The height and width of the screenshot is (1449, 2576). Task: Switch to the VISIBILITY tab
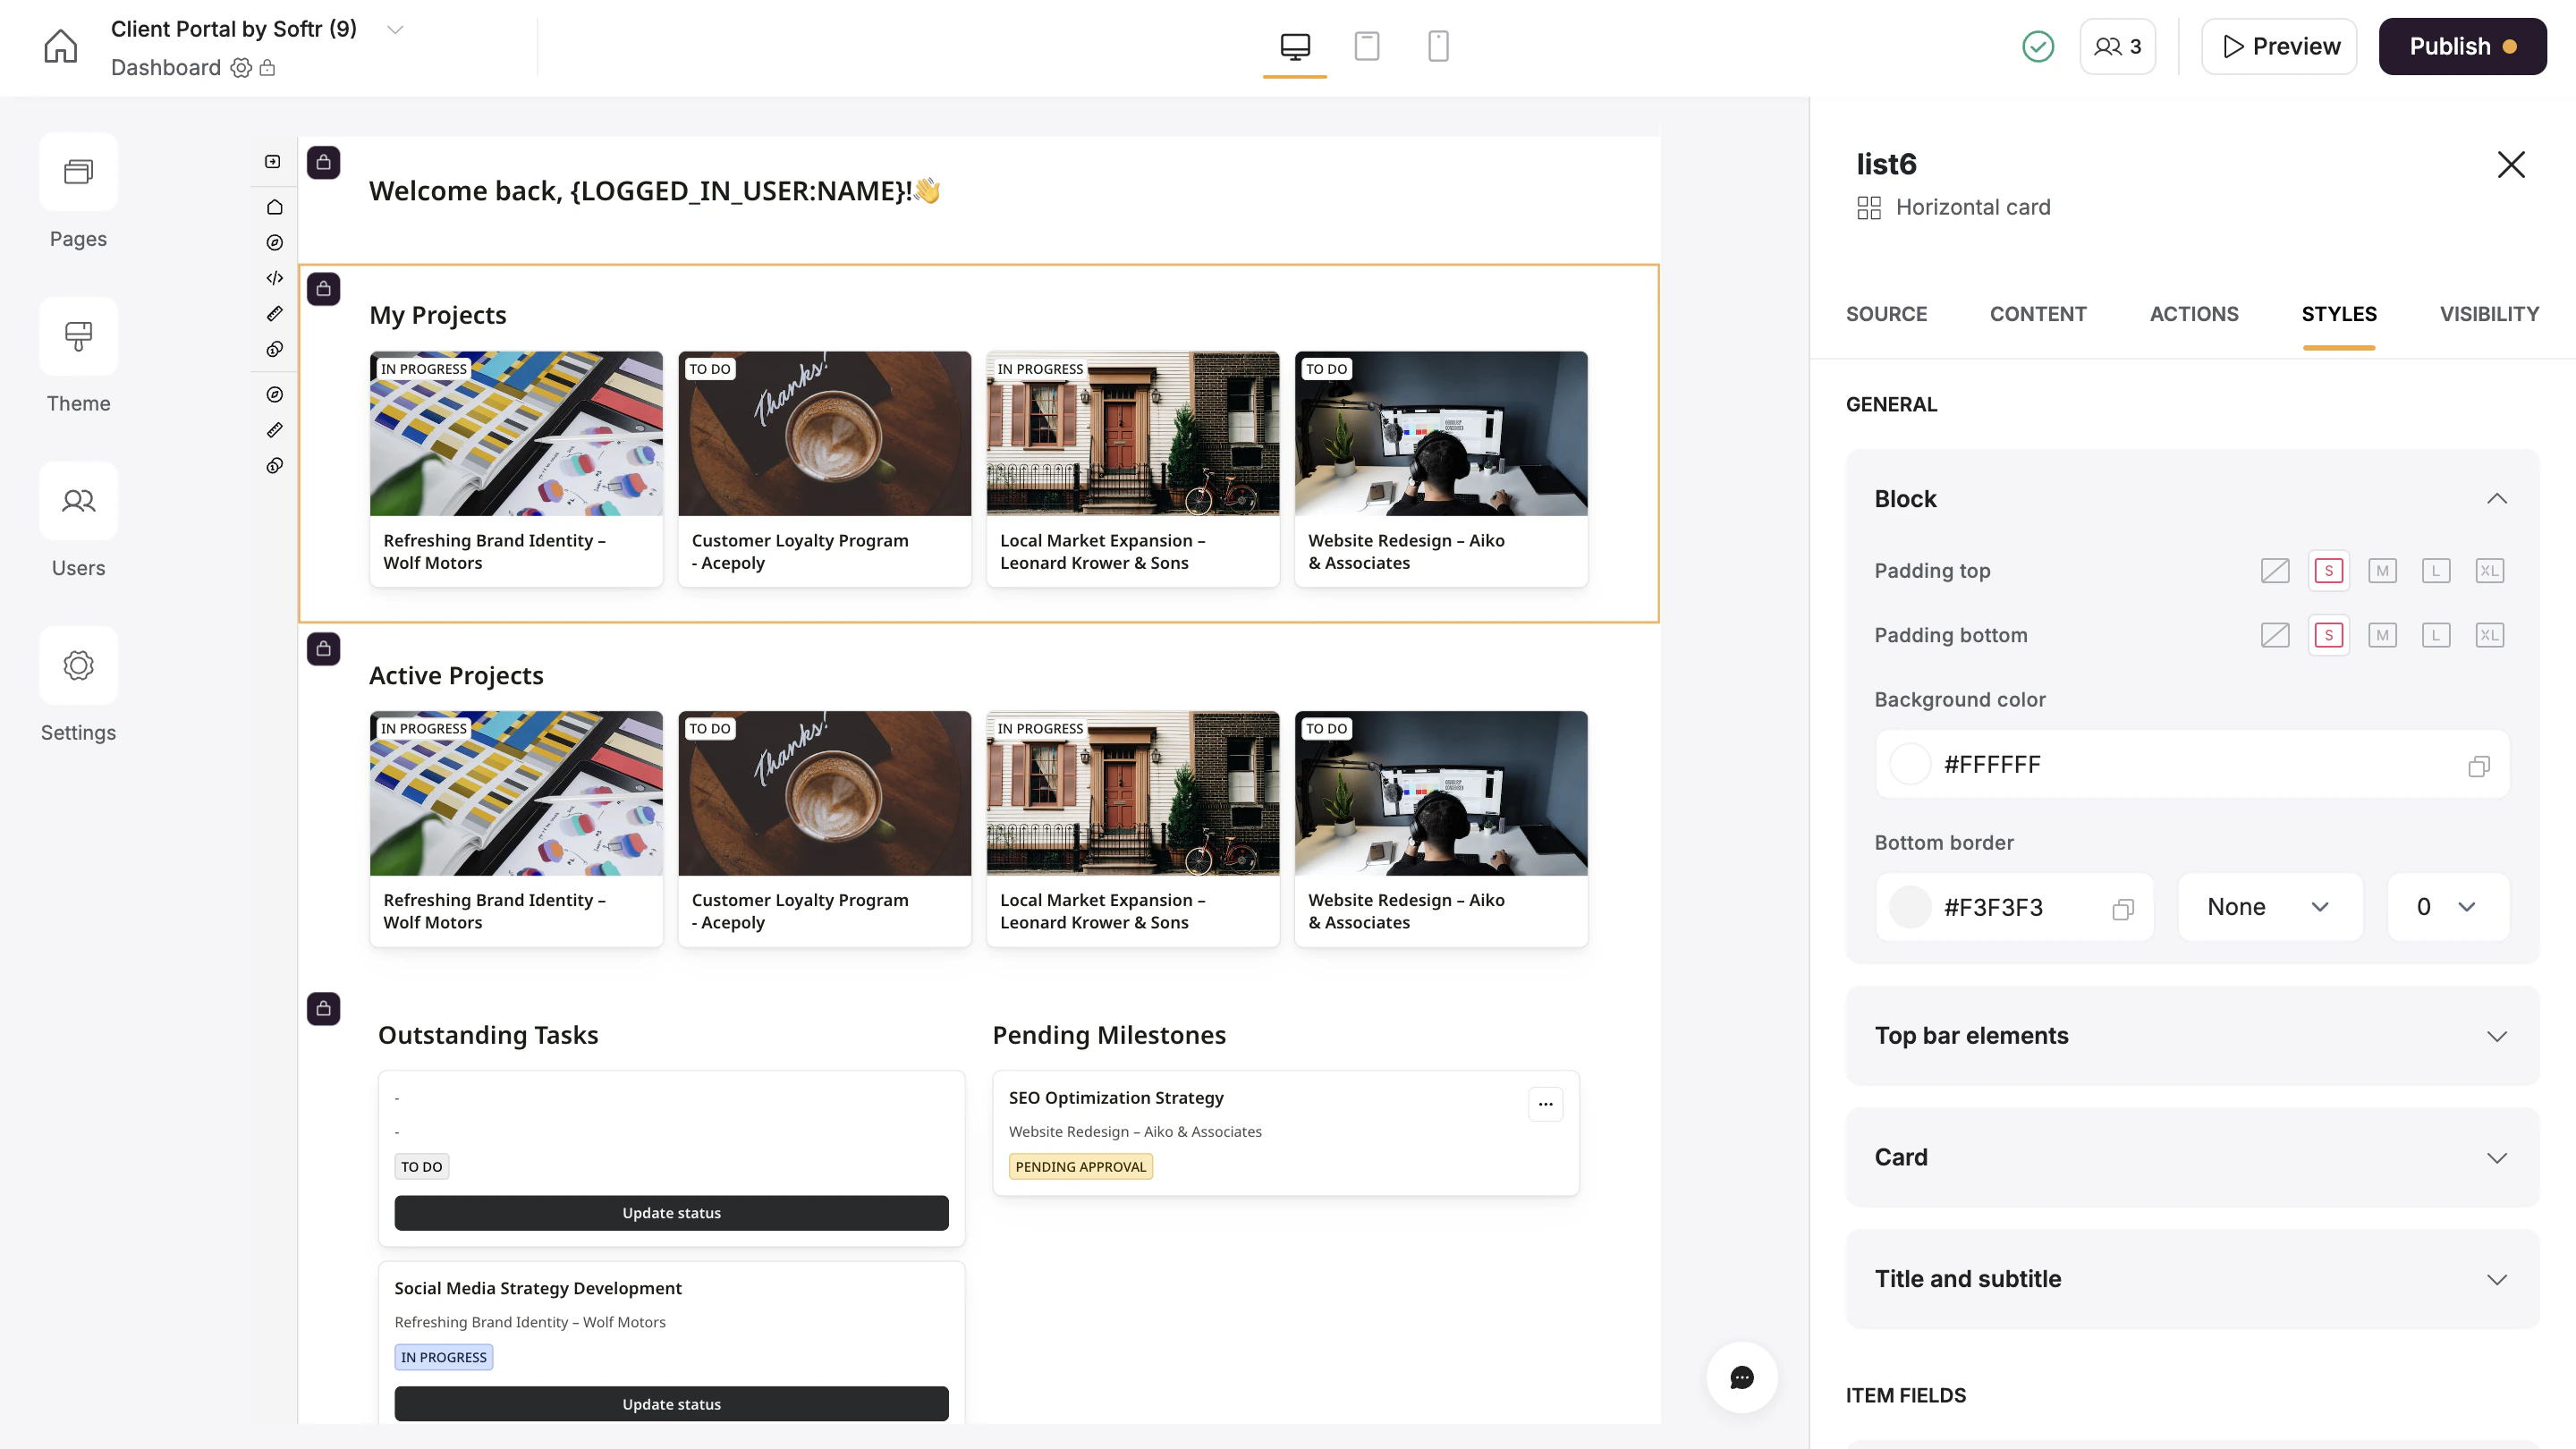pyautogui.click(x=2488, y=314)
